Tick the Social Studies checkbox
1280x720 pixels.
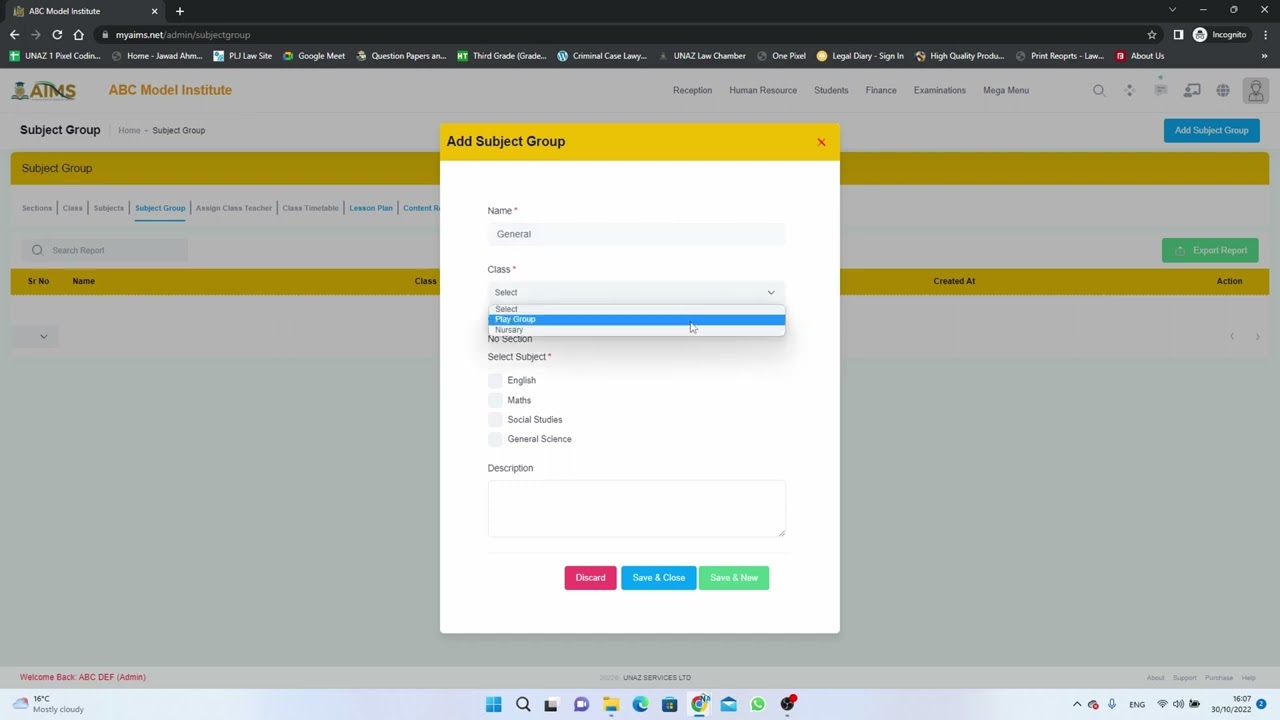pyautogui.click(x=495, y=419)
